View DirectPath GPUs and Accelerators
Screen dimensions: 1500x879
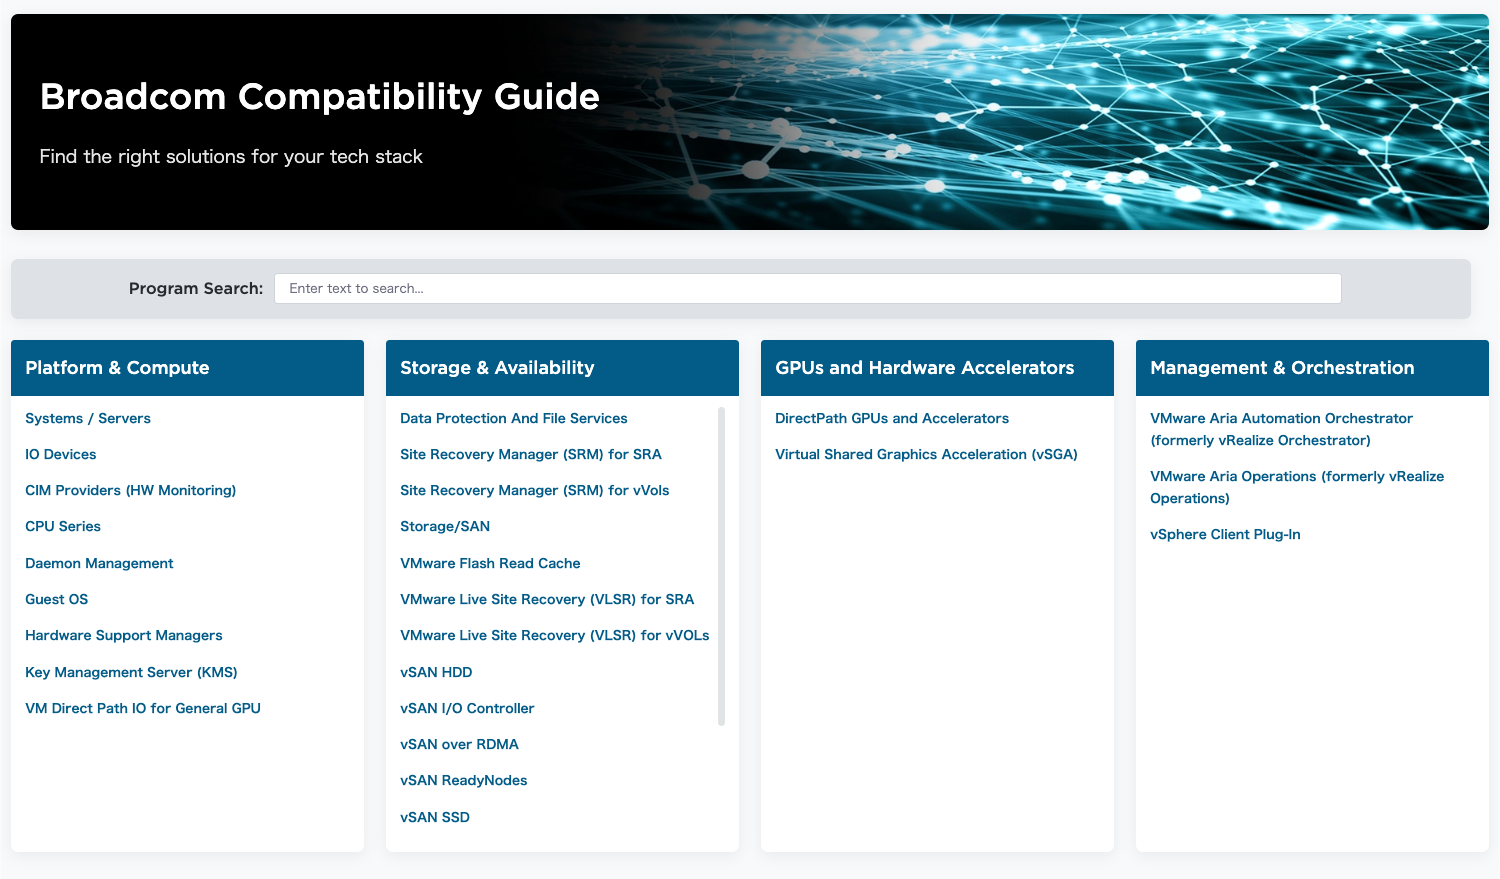[x=891, y=418]
